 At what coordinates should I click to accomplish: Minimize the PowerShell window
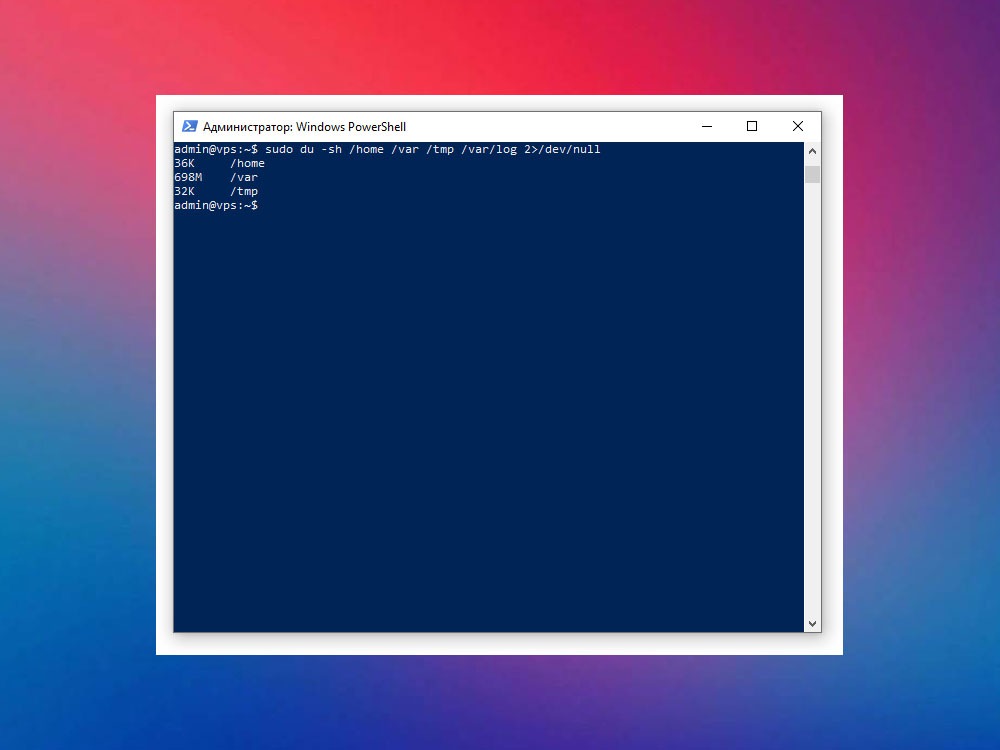[x=707, y=126]
